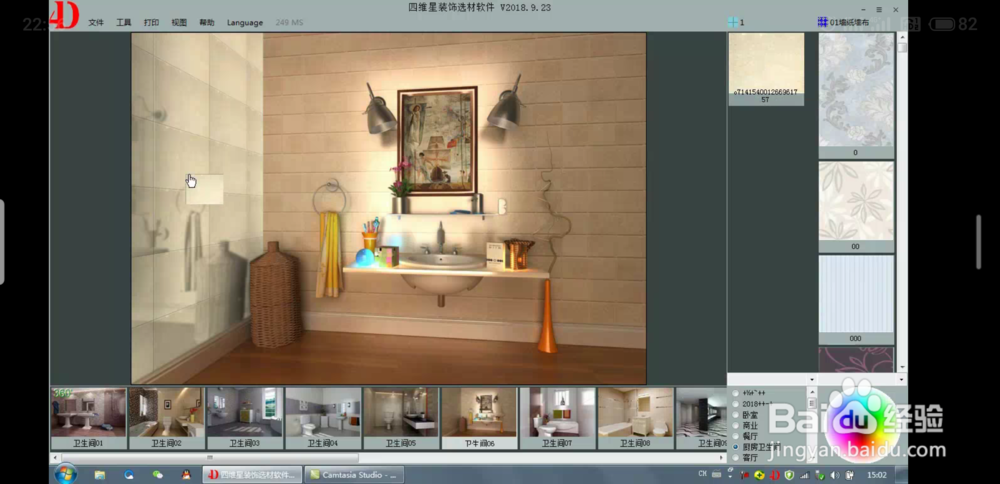Viewport: 1000px width, 484px height.
Task: Select the 2018 category radio option
Action: (751, 404)
